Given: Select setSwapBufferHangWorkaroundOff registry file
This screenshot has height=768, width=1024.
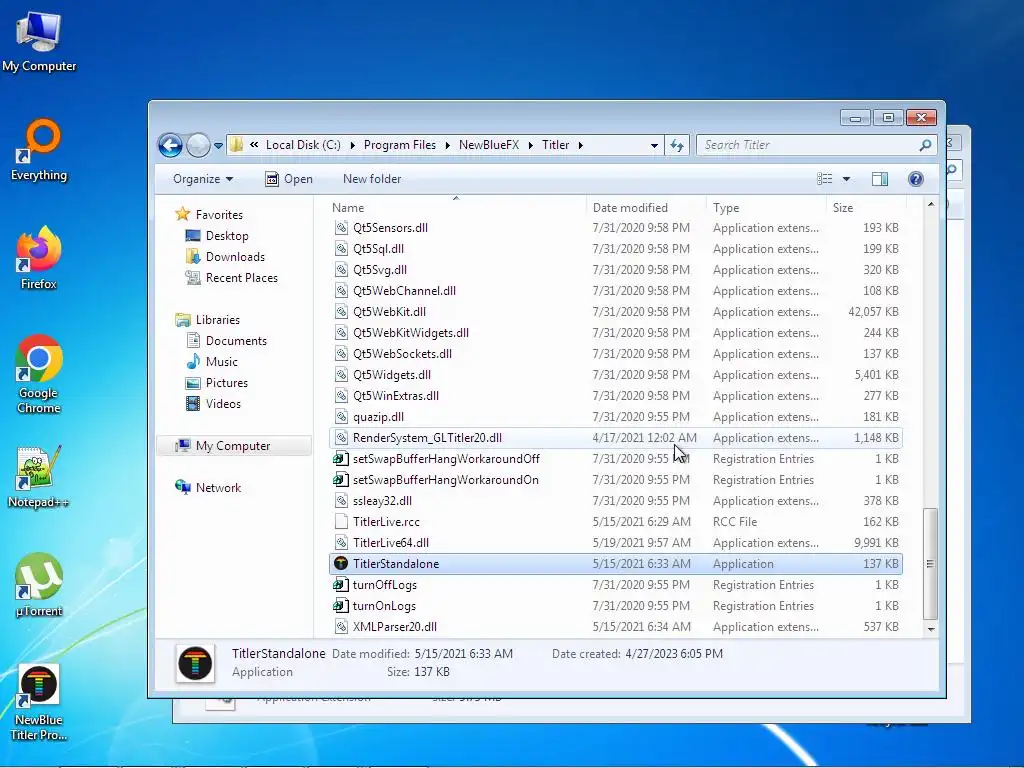Looking at the screenshot, I should (x=616, y=458).
